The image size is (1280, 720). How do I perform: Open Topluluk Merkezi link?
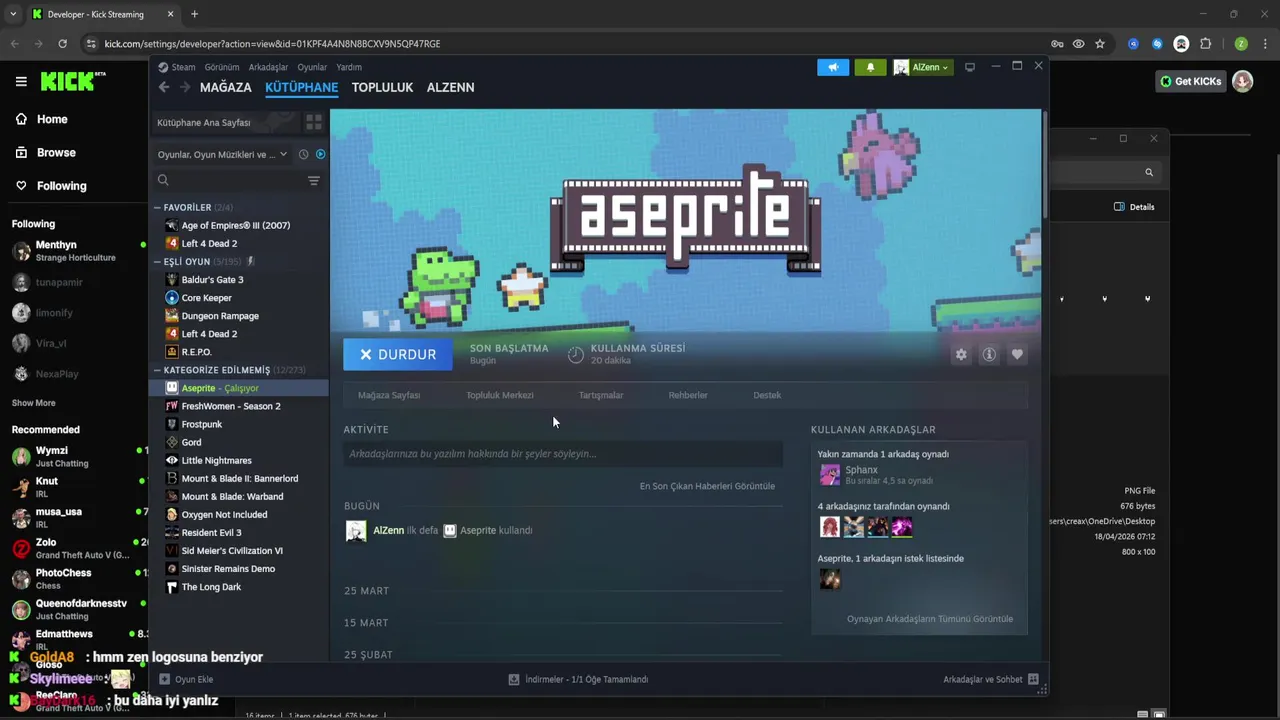click(x=500, y=395)
